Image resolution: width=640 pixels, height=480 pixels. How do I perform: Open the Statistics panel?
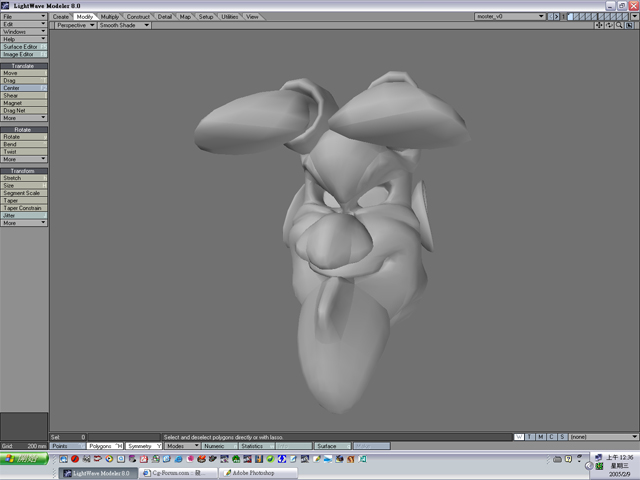coord(256,446)
